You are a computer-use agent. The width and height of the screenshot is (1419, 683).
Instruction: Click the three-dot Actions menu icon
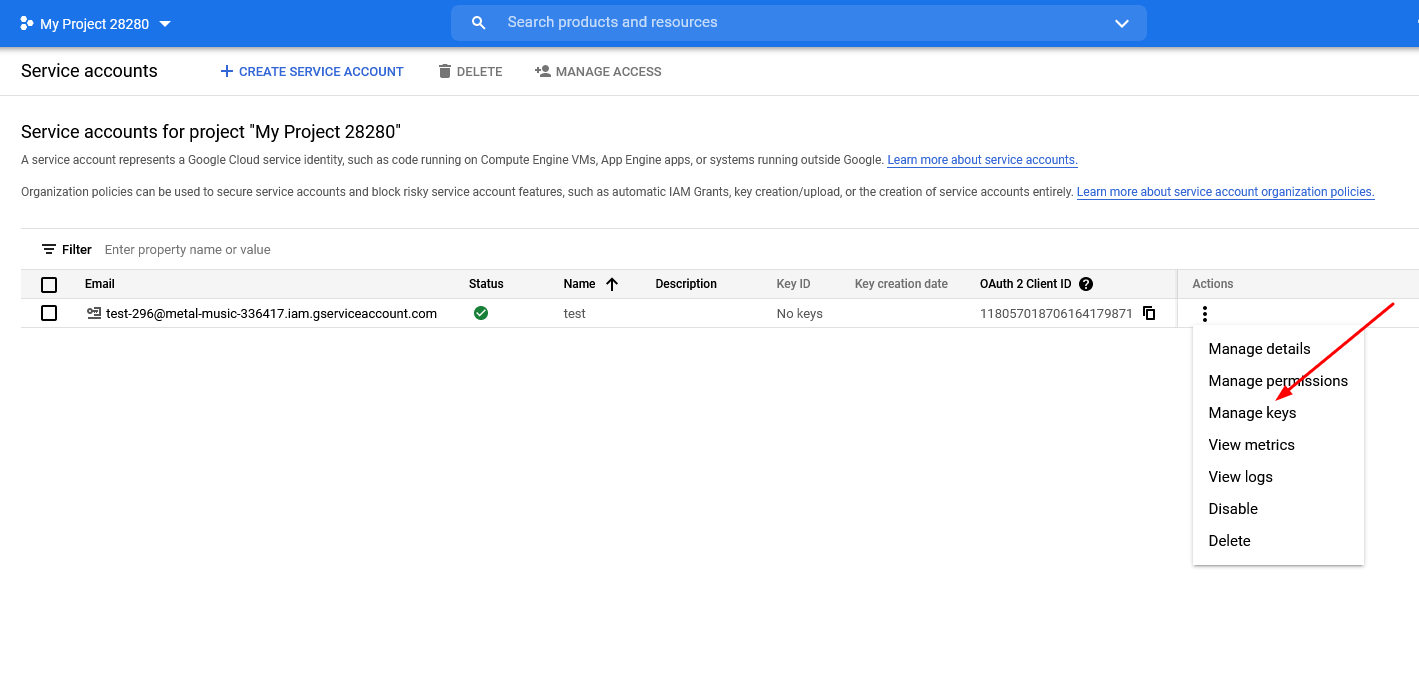coord(1204,314)
